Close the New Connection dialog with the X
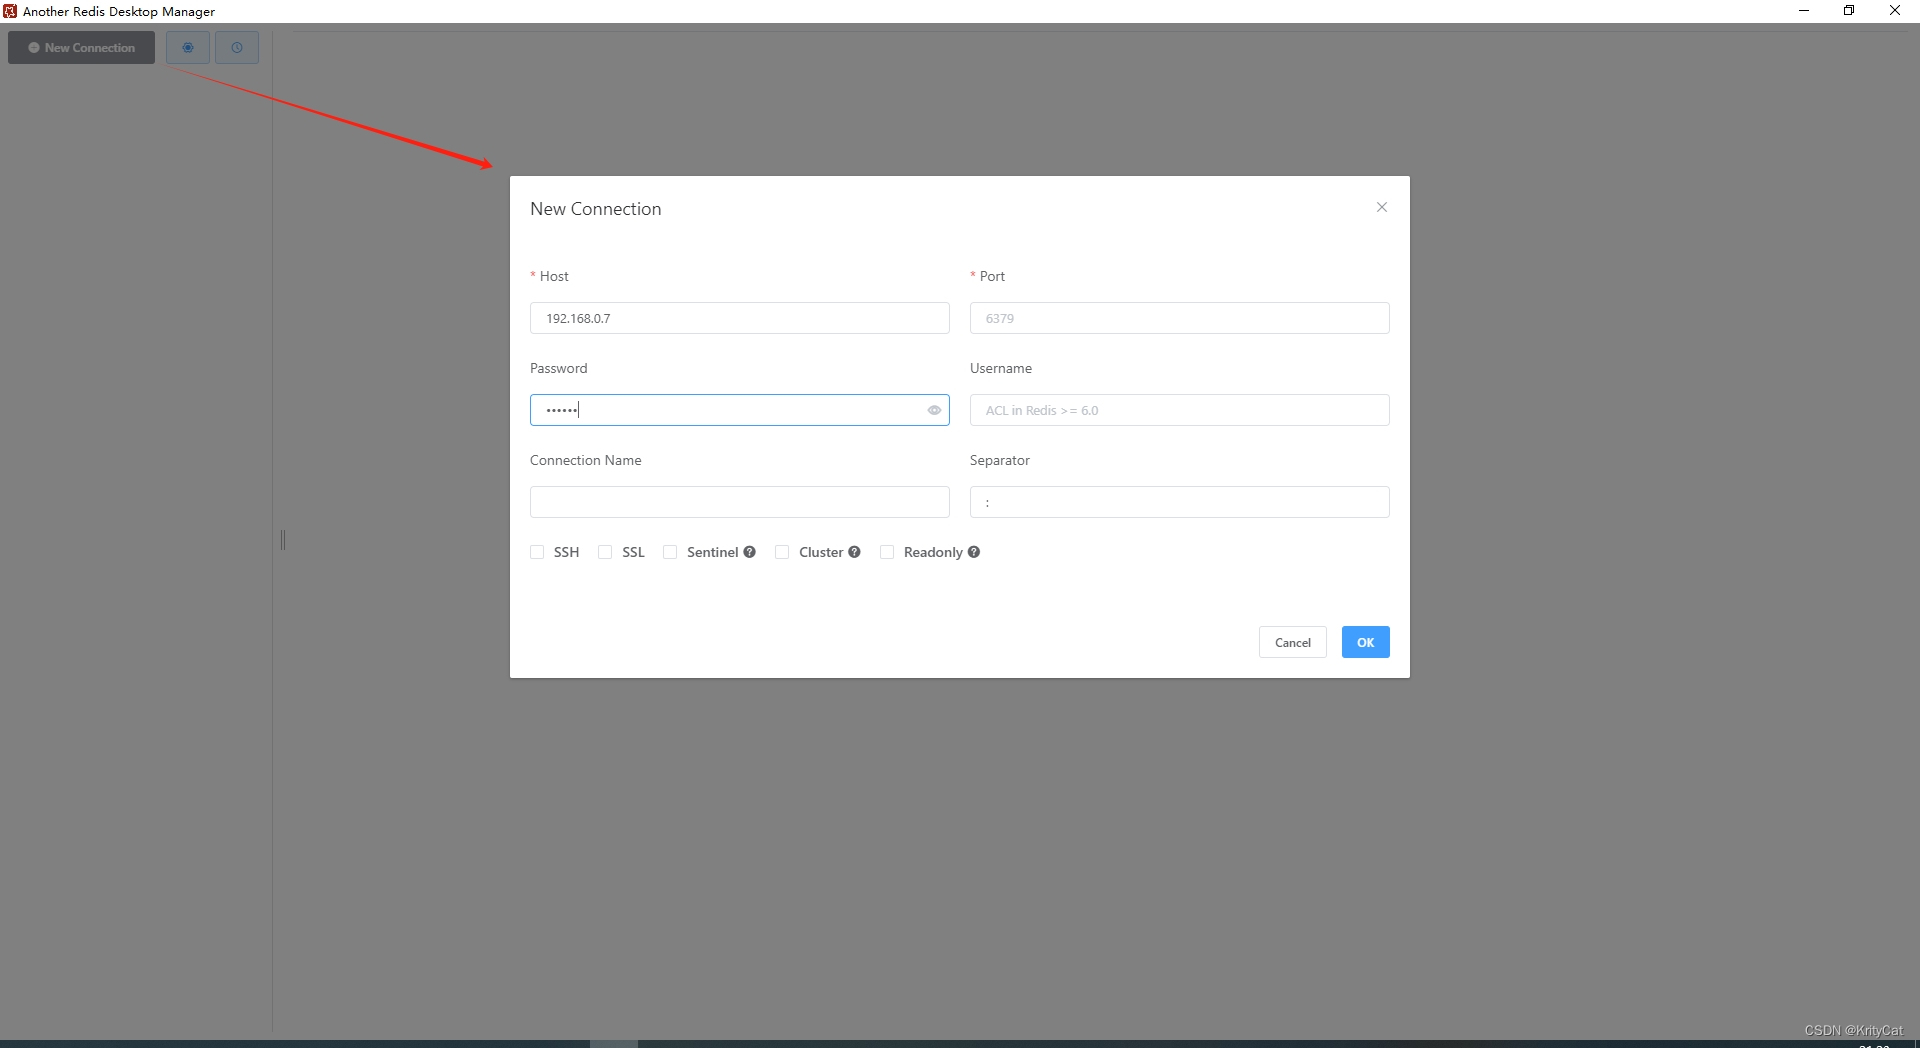This screenshot has height=1048, width=1920. (x=1382, y=207)
